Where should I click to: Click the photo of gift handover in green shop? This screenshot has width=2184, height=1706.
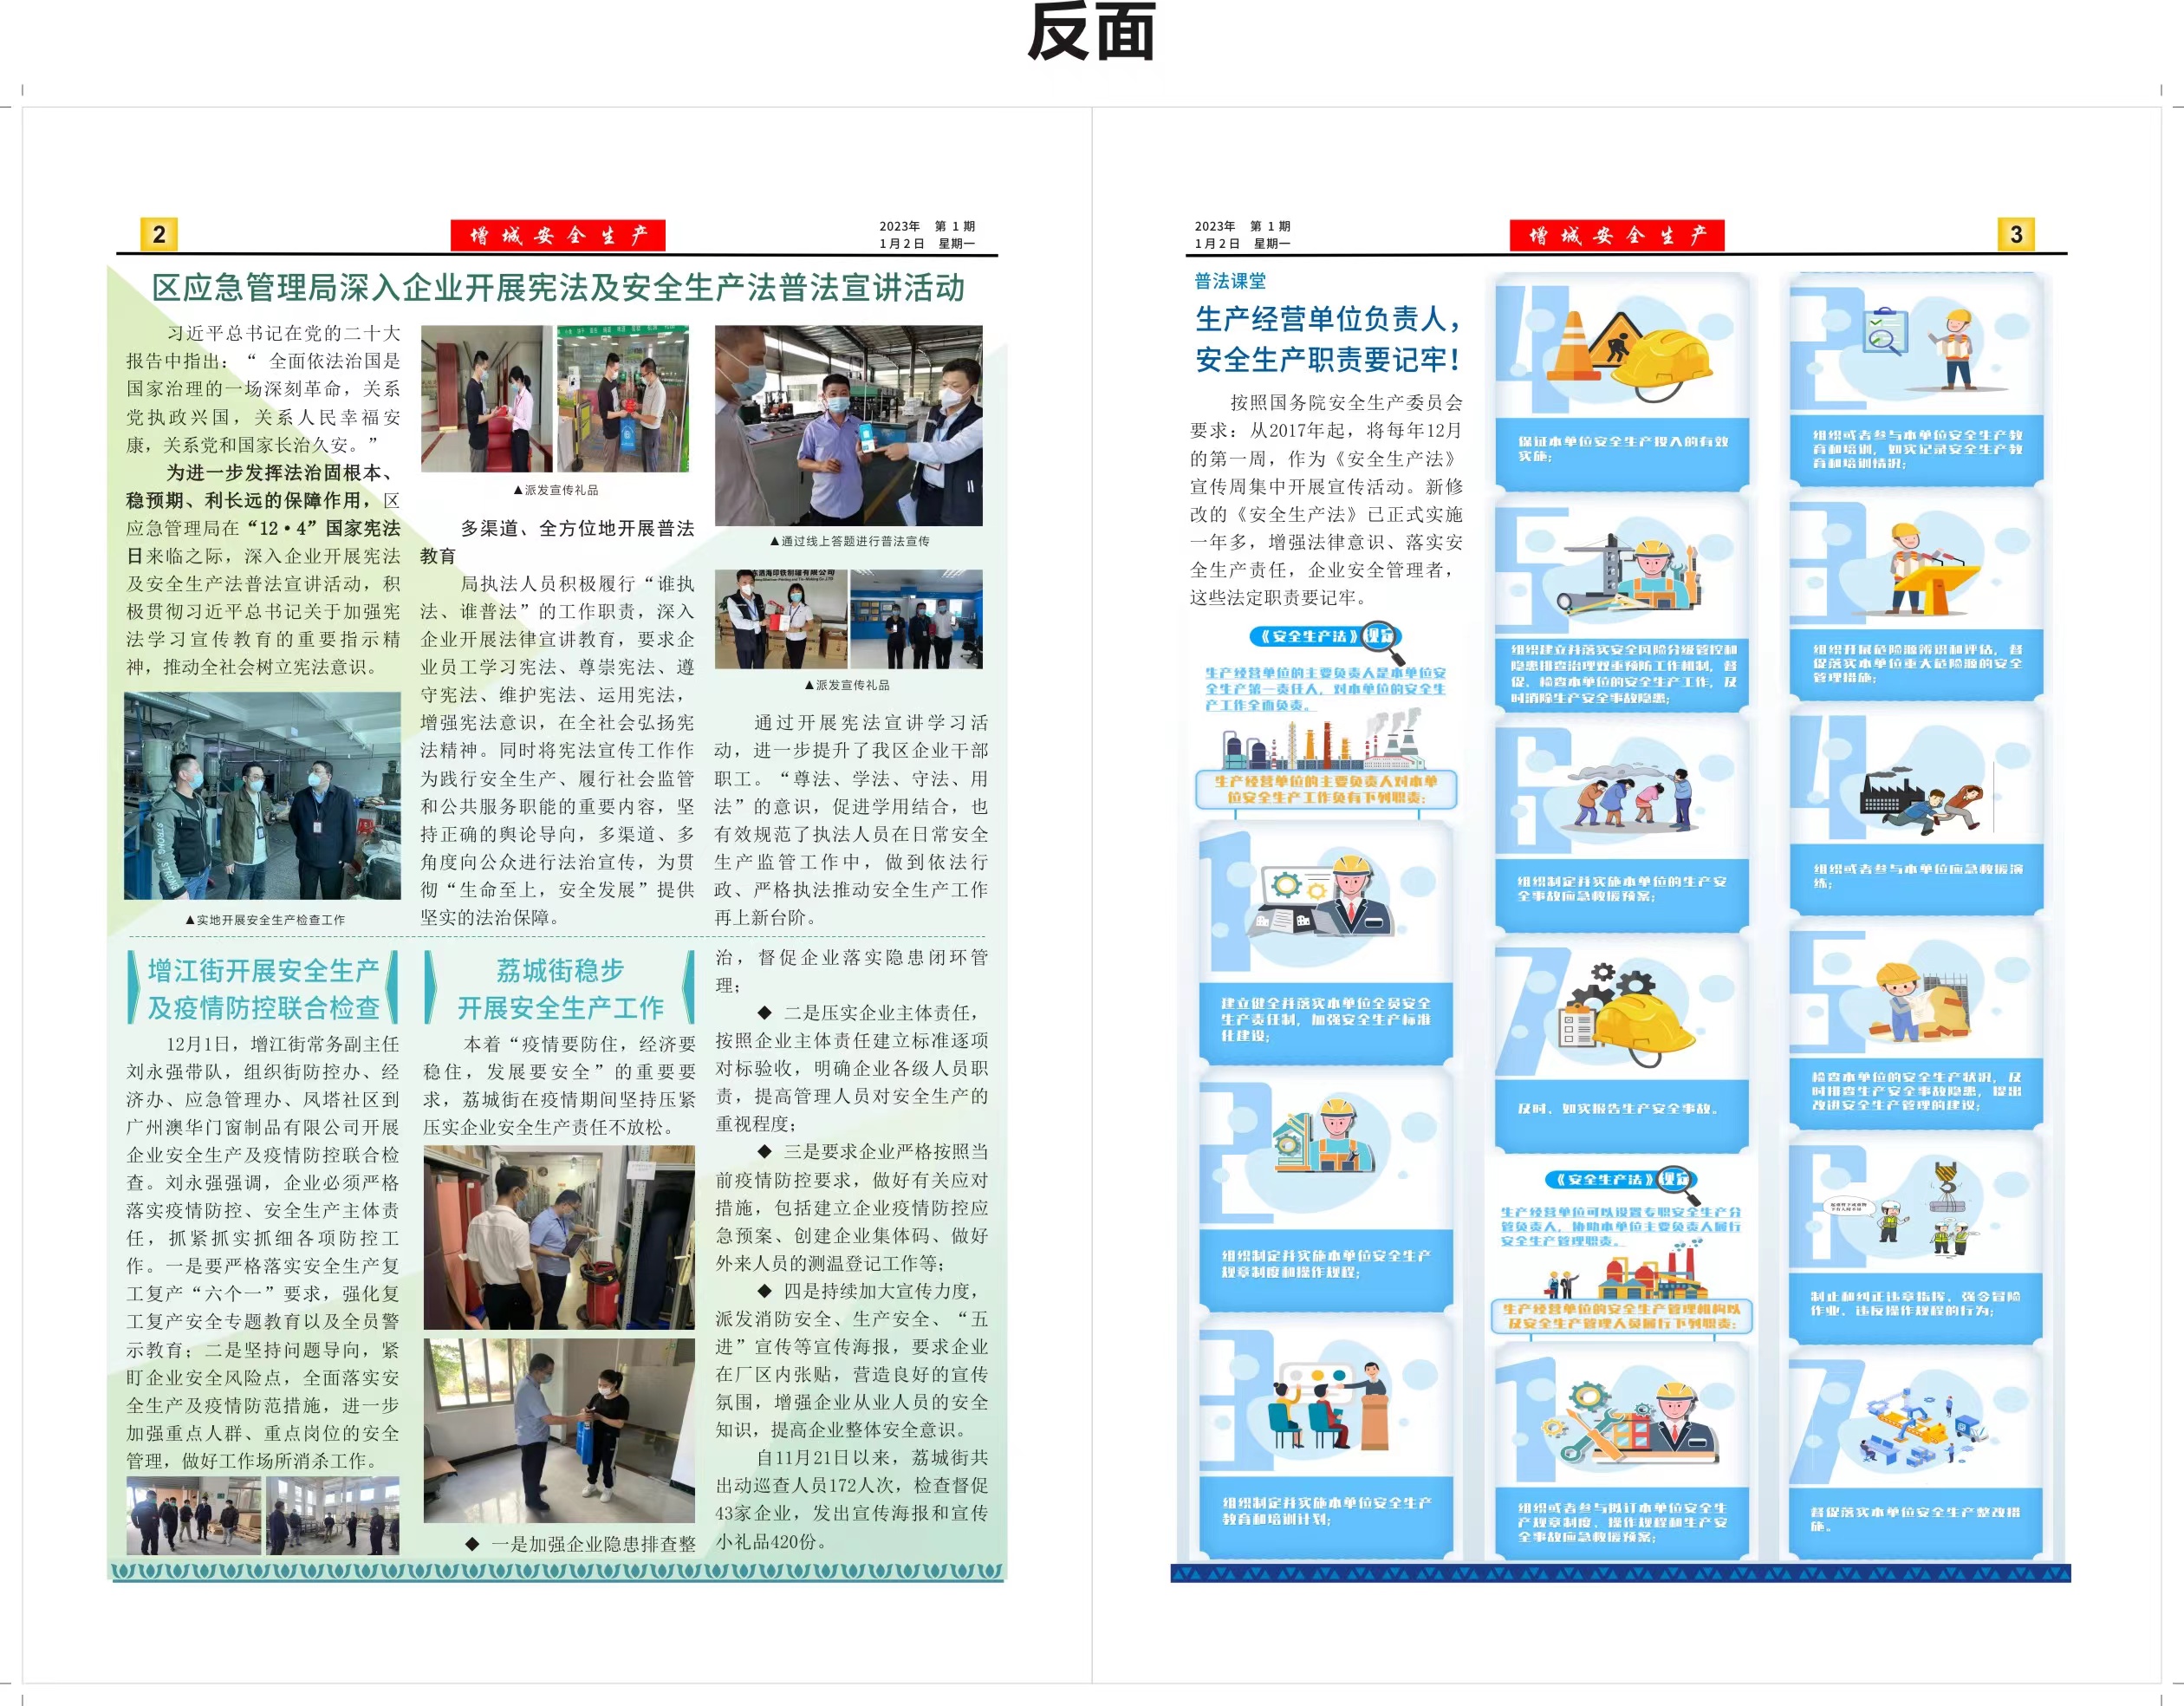coord(623,398)
